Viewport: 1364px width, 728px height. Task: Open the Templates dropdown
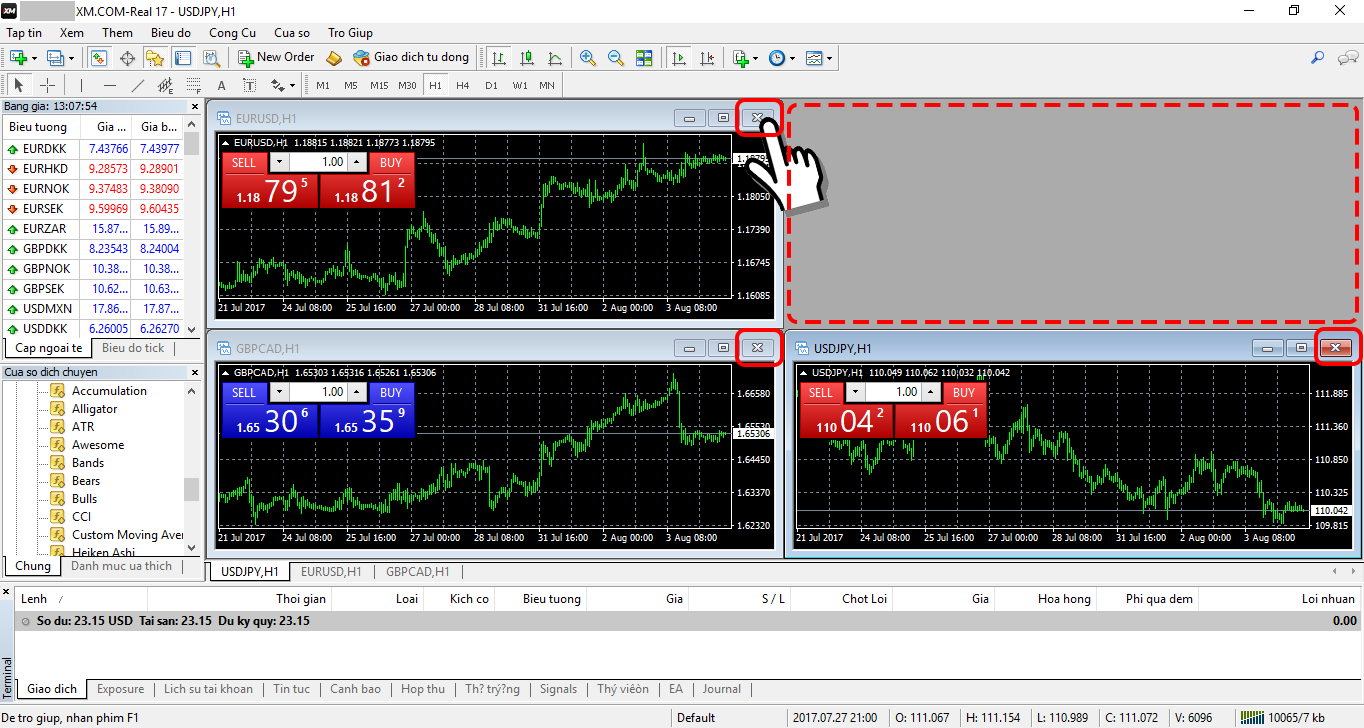tap(819, 58)
